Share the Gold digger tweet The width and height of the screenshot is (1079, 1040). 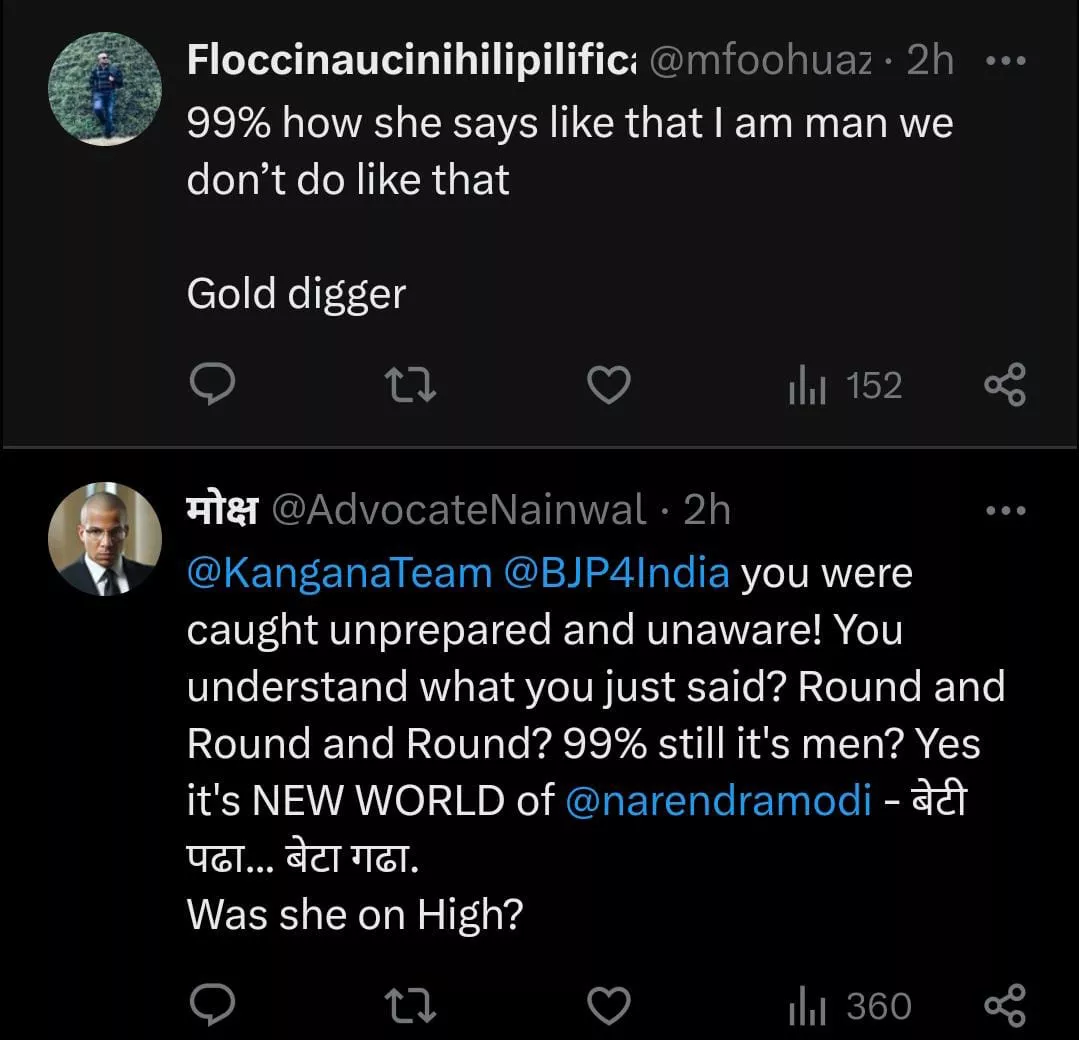coord(1005,385)
